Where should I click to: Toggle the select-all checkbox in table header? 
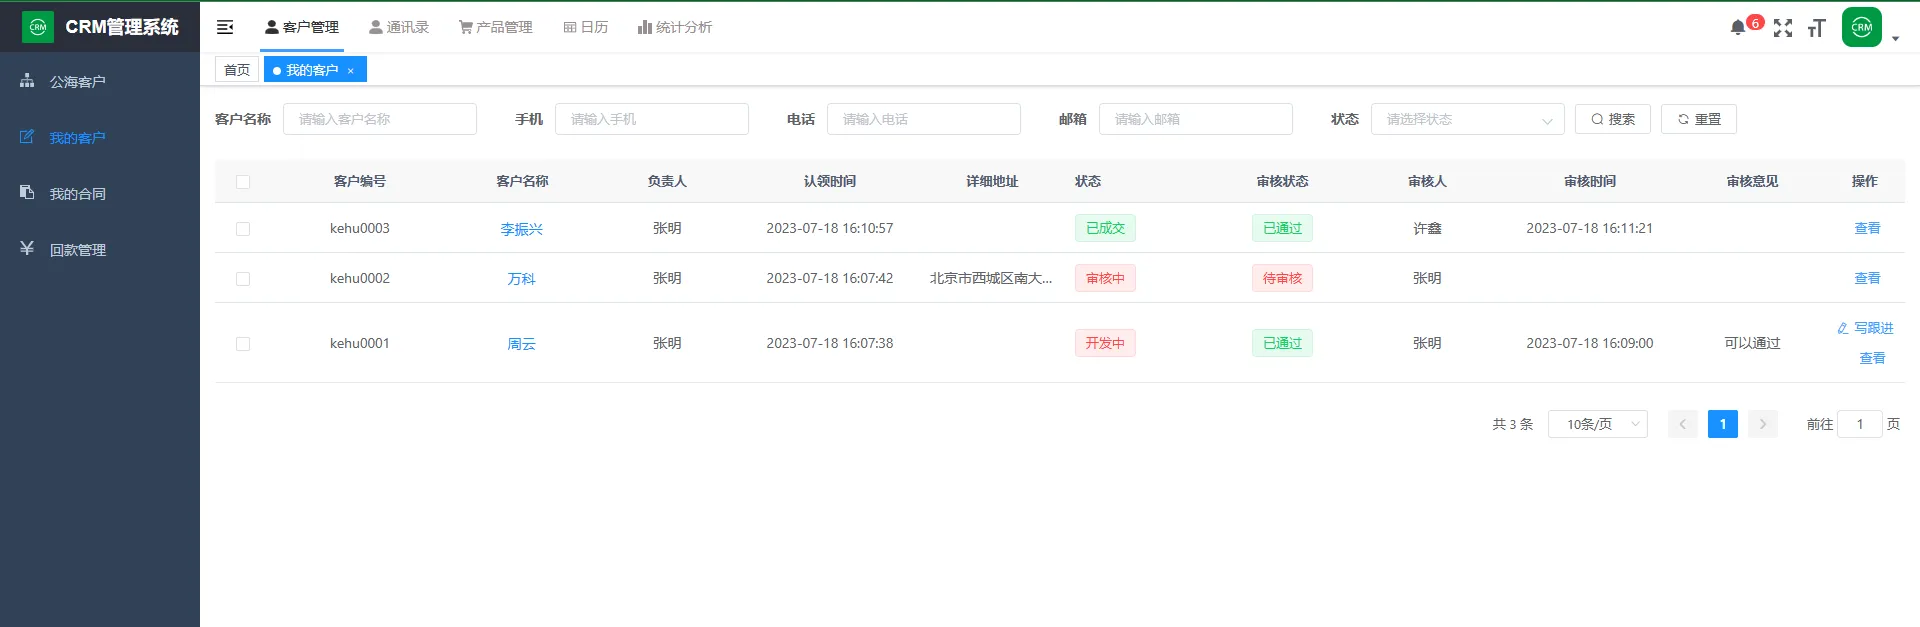[243, 182]
